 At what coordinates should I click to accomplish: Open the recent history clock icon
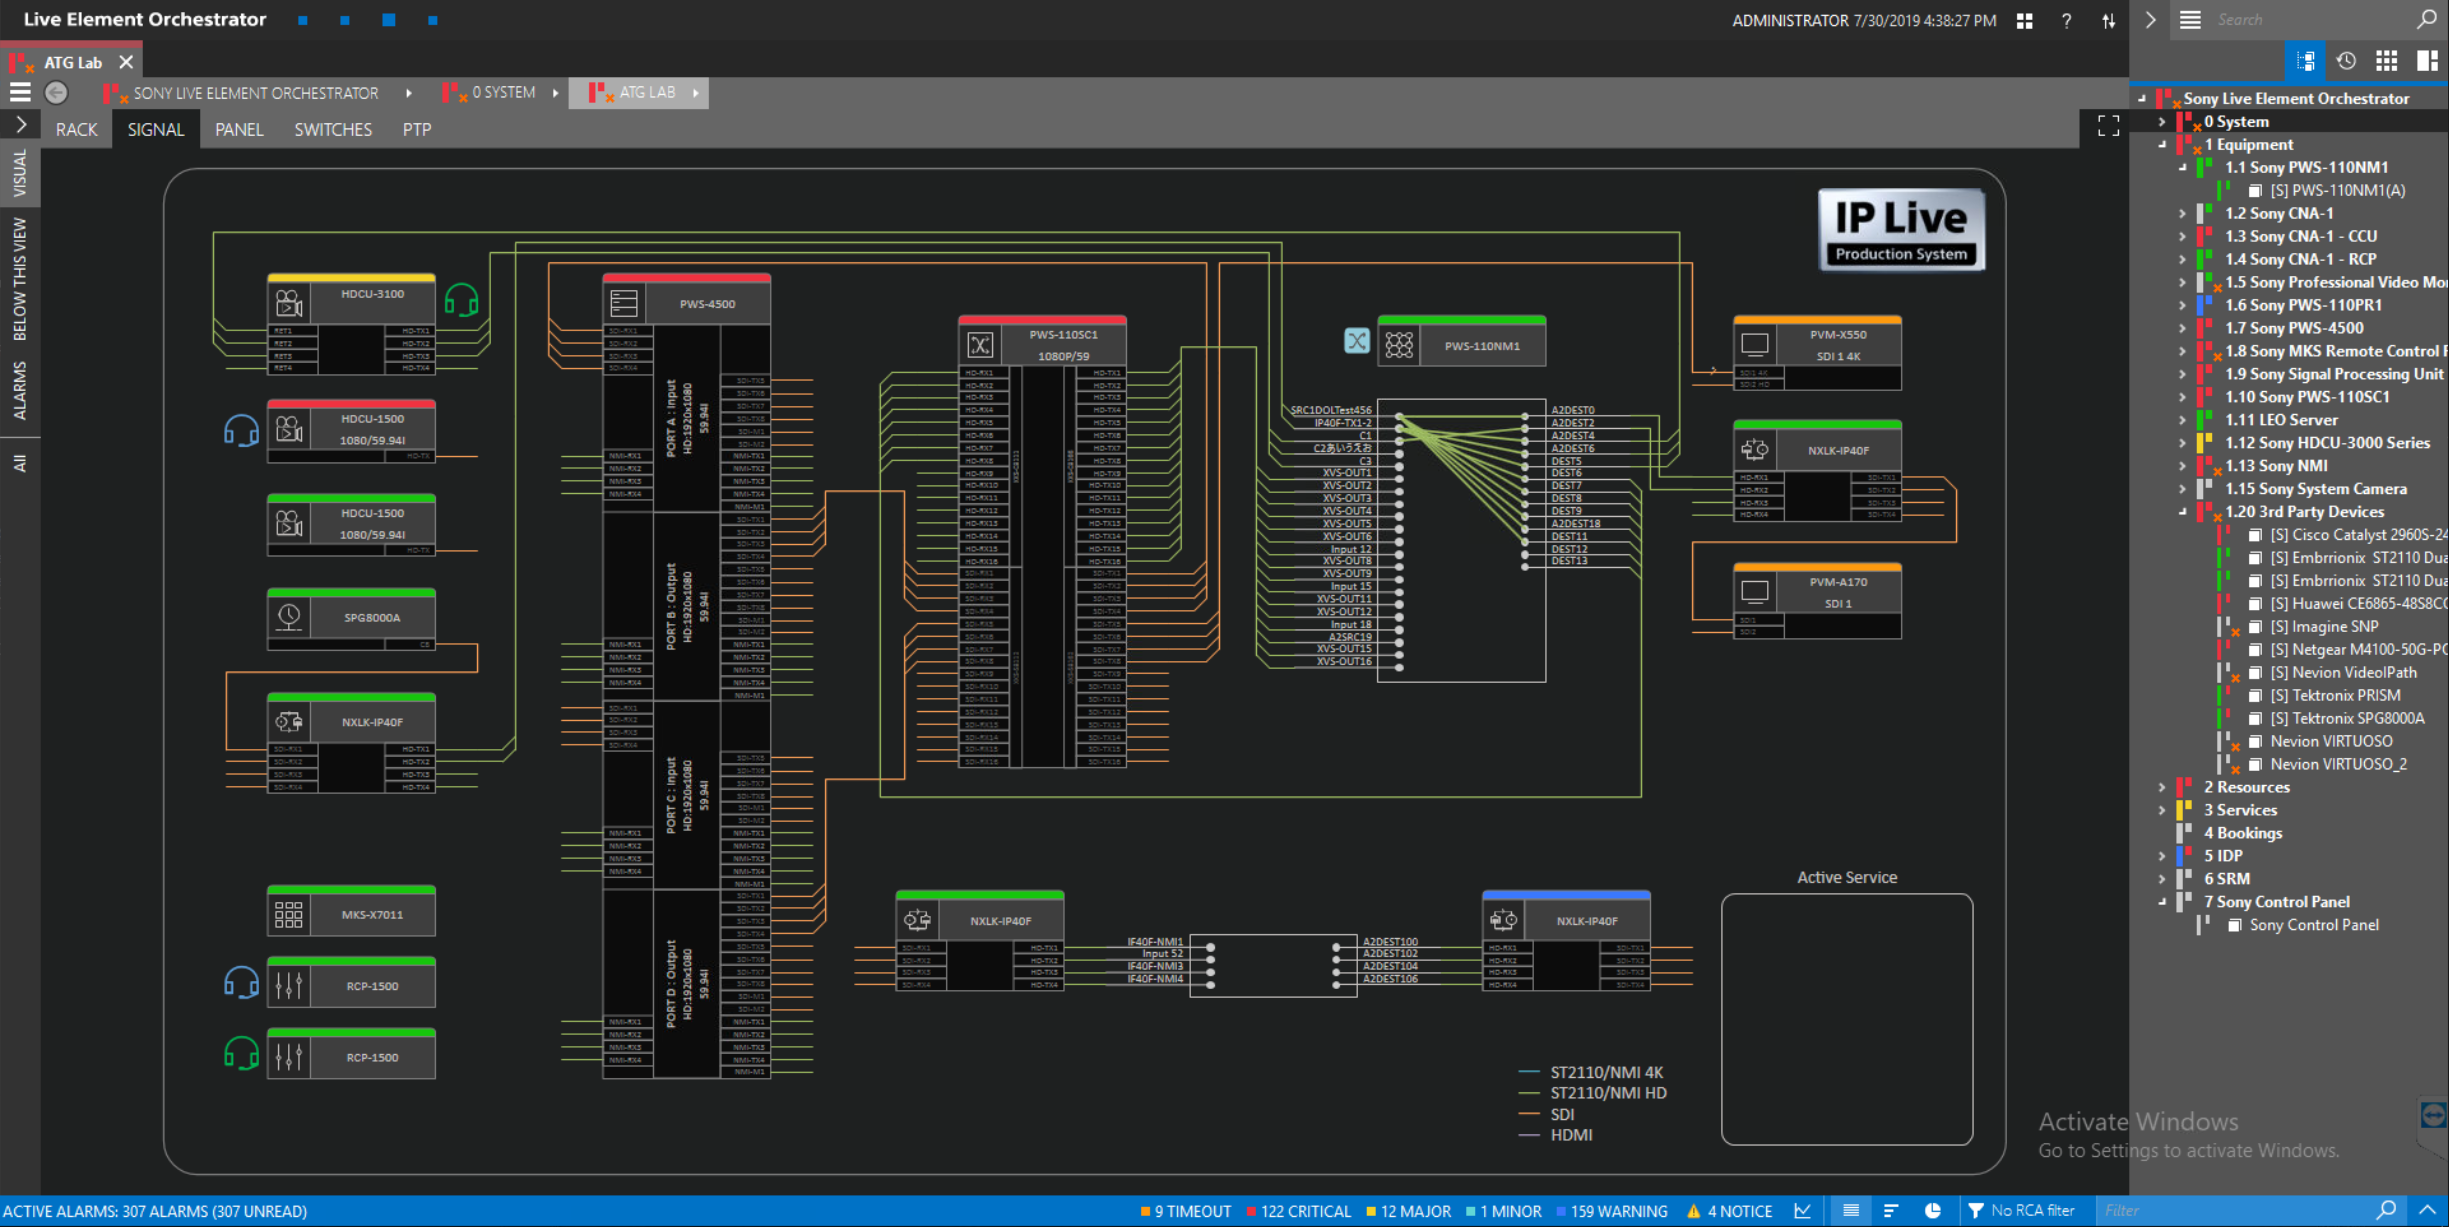(2346, 61)
